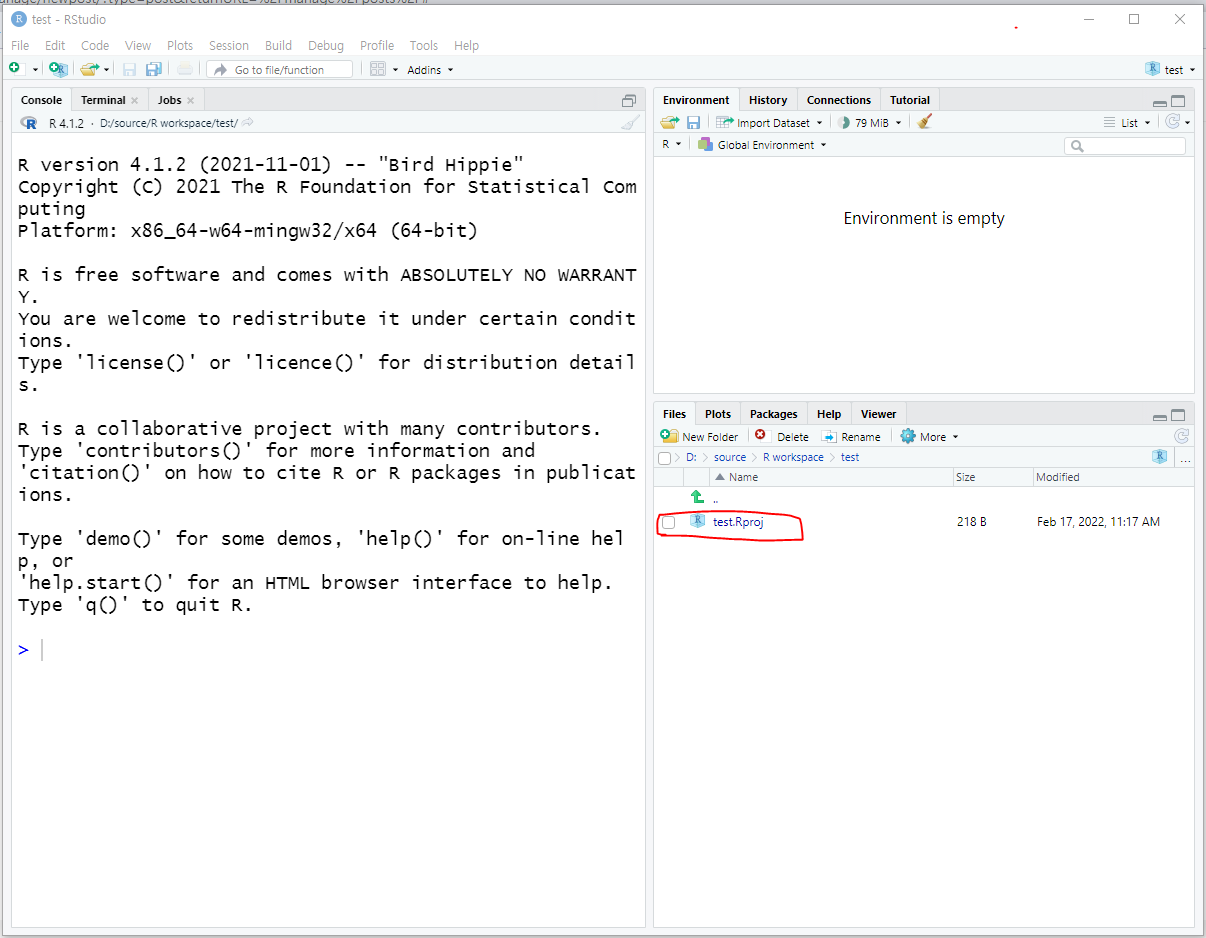Open the Session menu
1206x938 pixels.
tap(229, 45)
